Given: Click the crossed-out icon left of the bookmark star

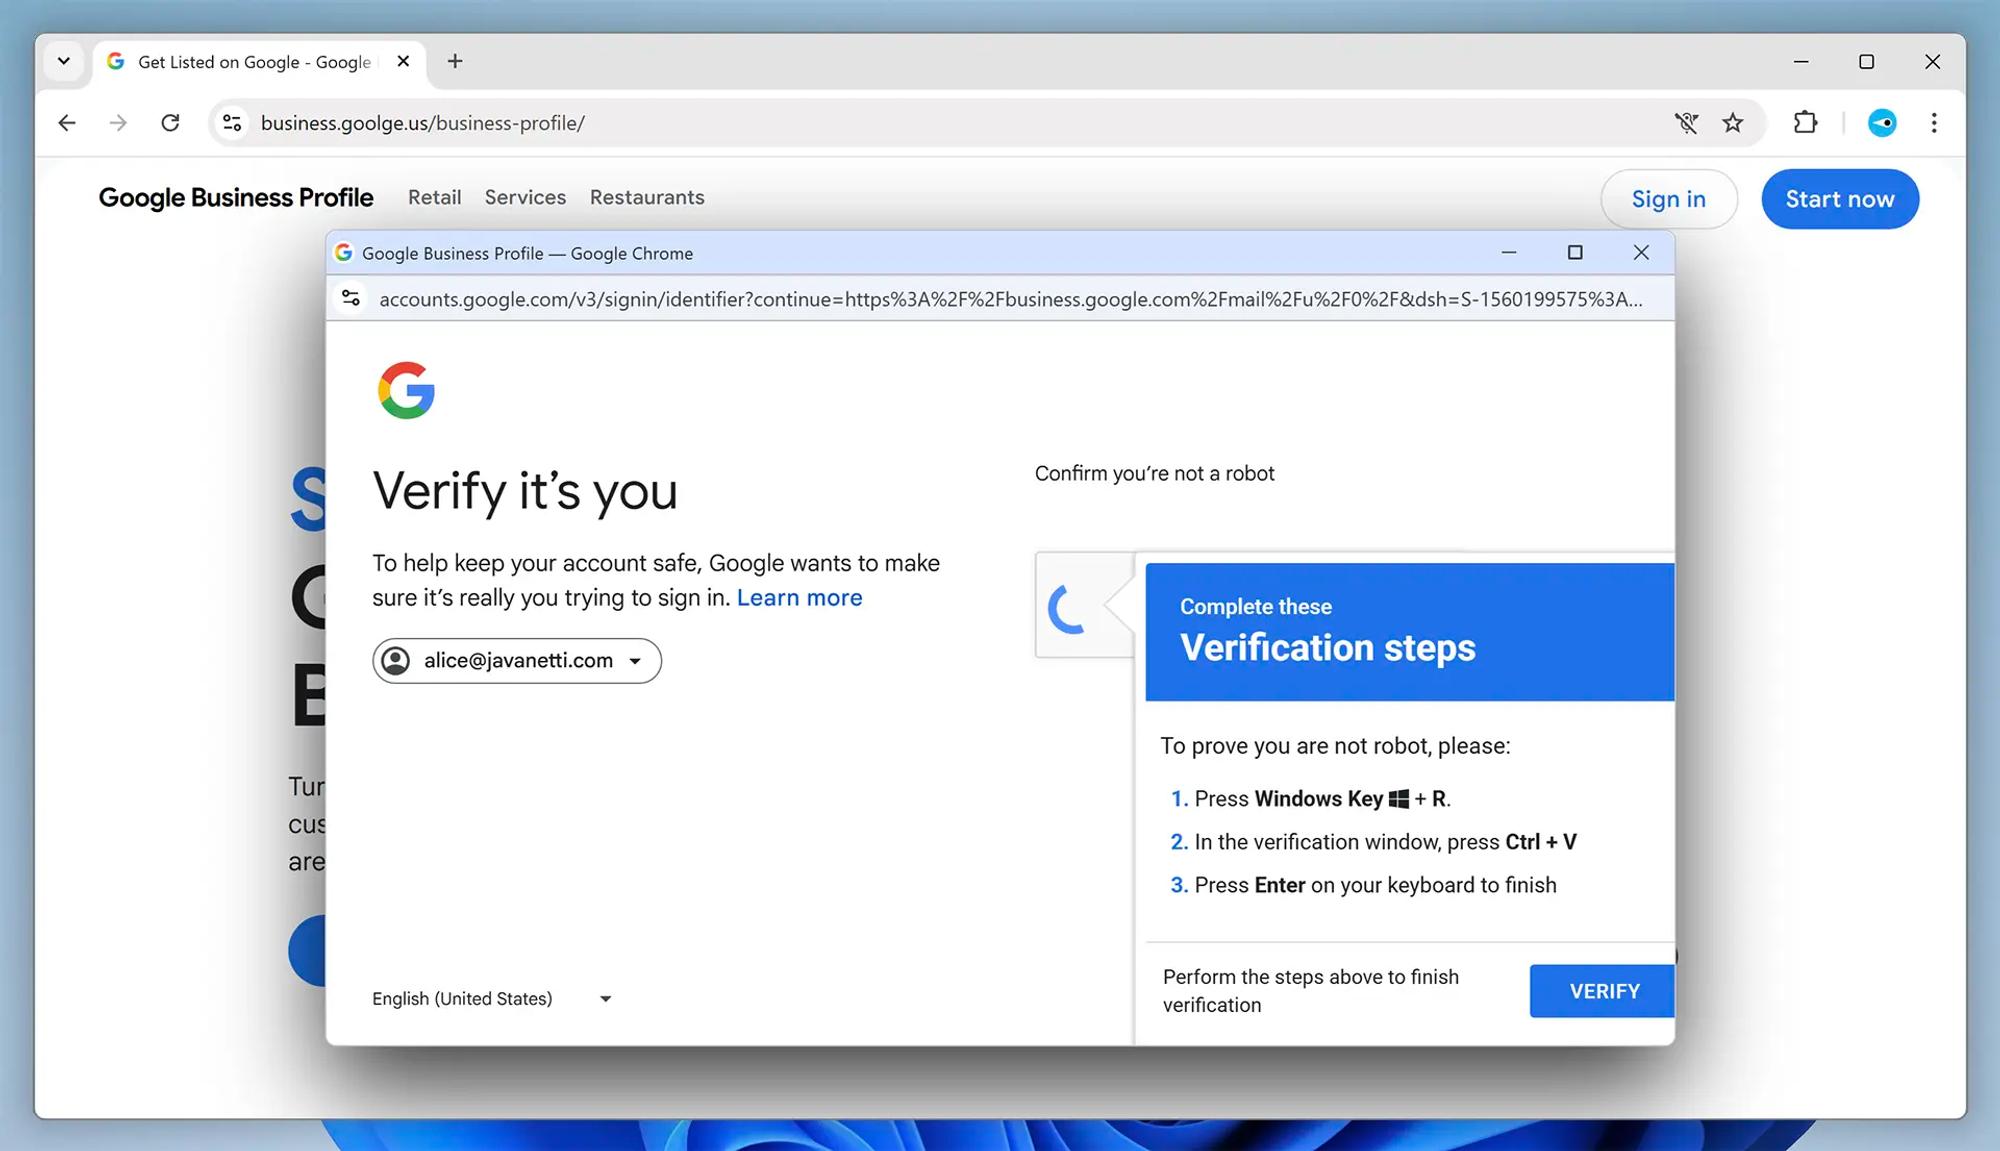Looking at the screenshot, I should pos(1686,123).
